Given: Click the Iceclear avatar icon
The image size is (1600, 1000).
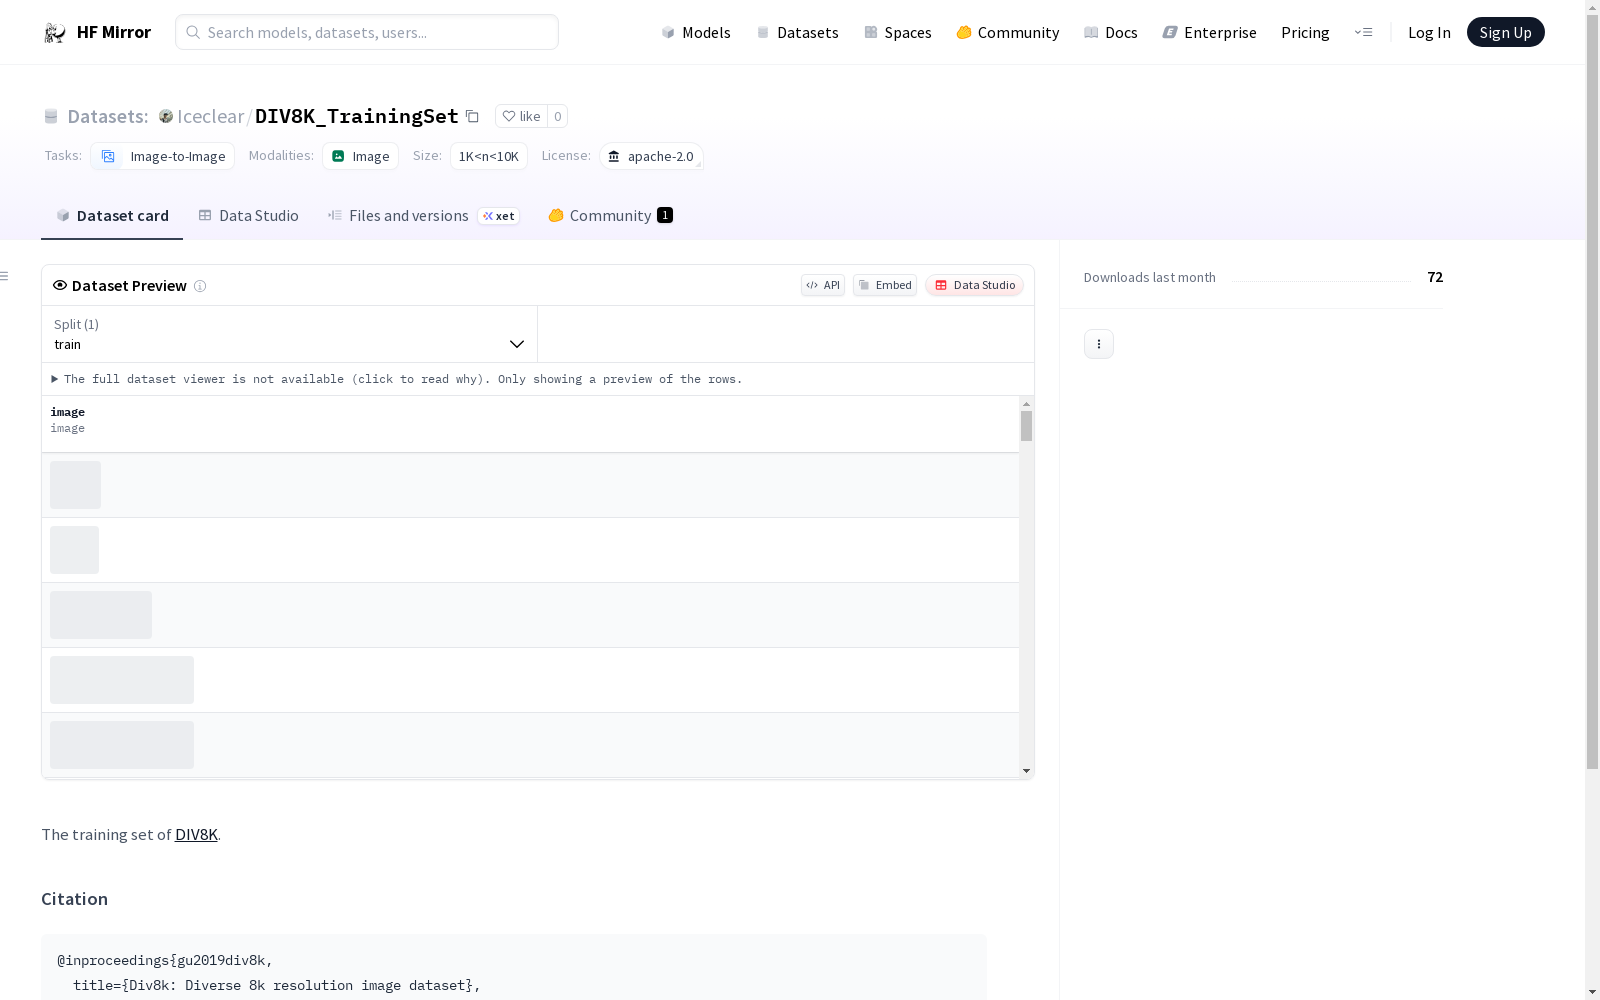Looking at the screenshot, I should (x=166, y=116).
